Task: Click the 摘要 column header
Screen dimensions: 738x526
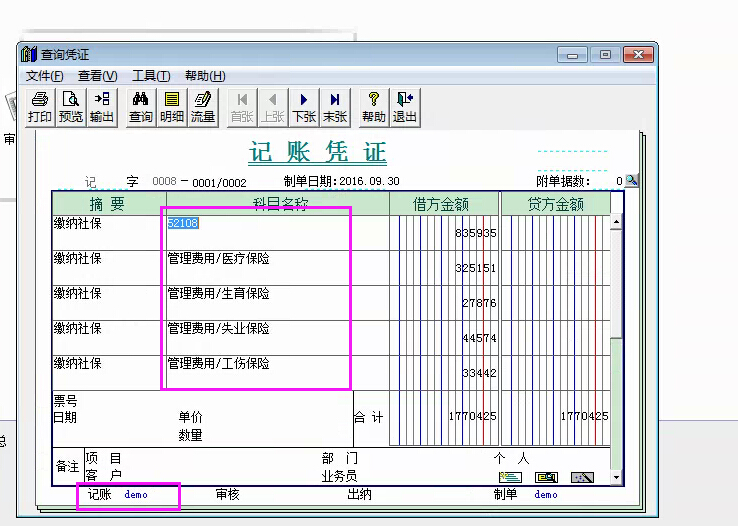Action: pos(109,204)
